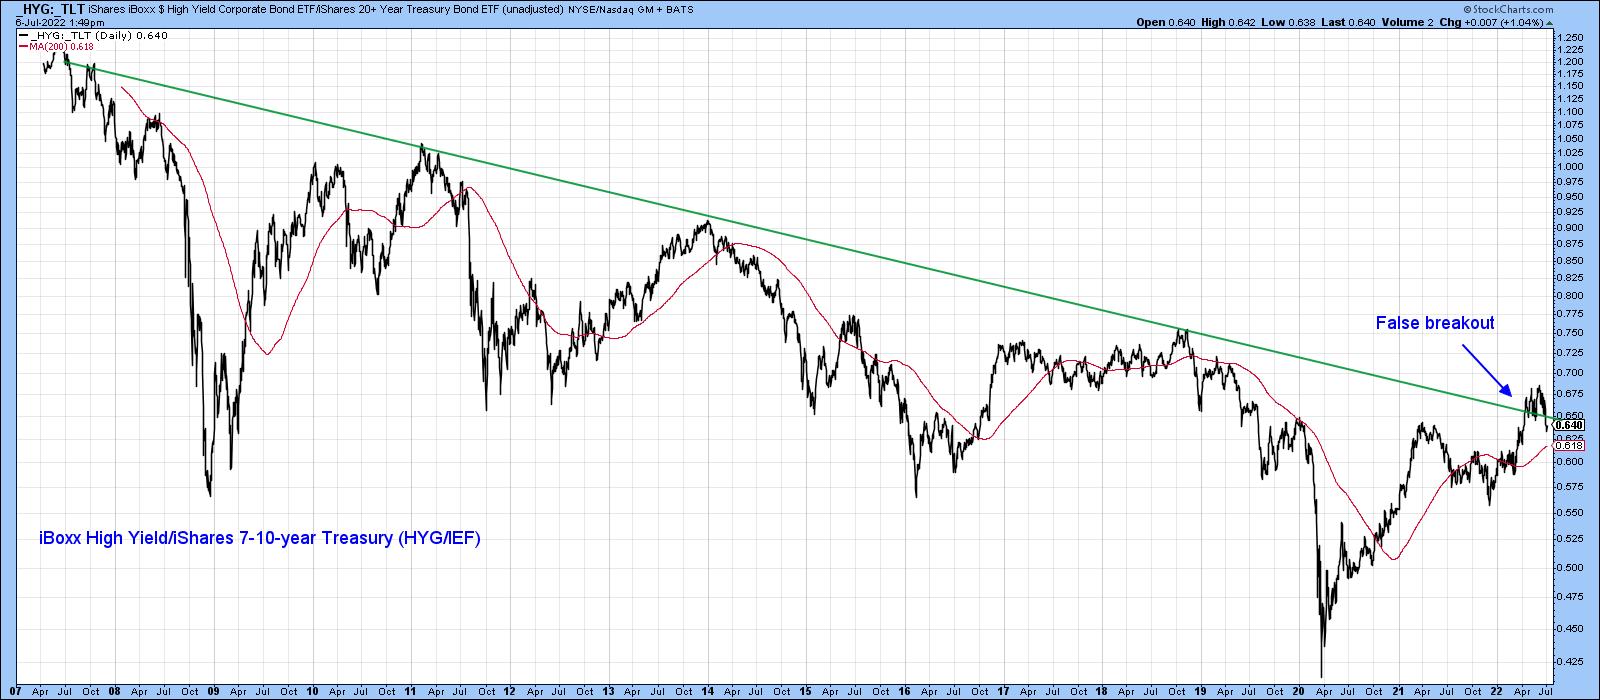Click the 11 year marker on time axis
This screenshot has width=1600, height=700.
[411, 691]
